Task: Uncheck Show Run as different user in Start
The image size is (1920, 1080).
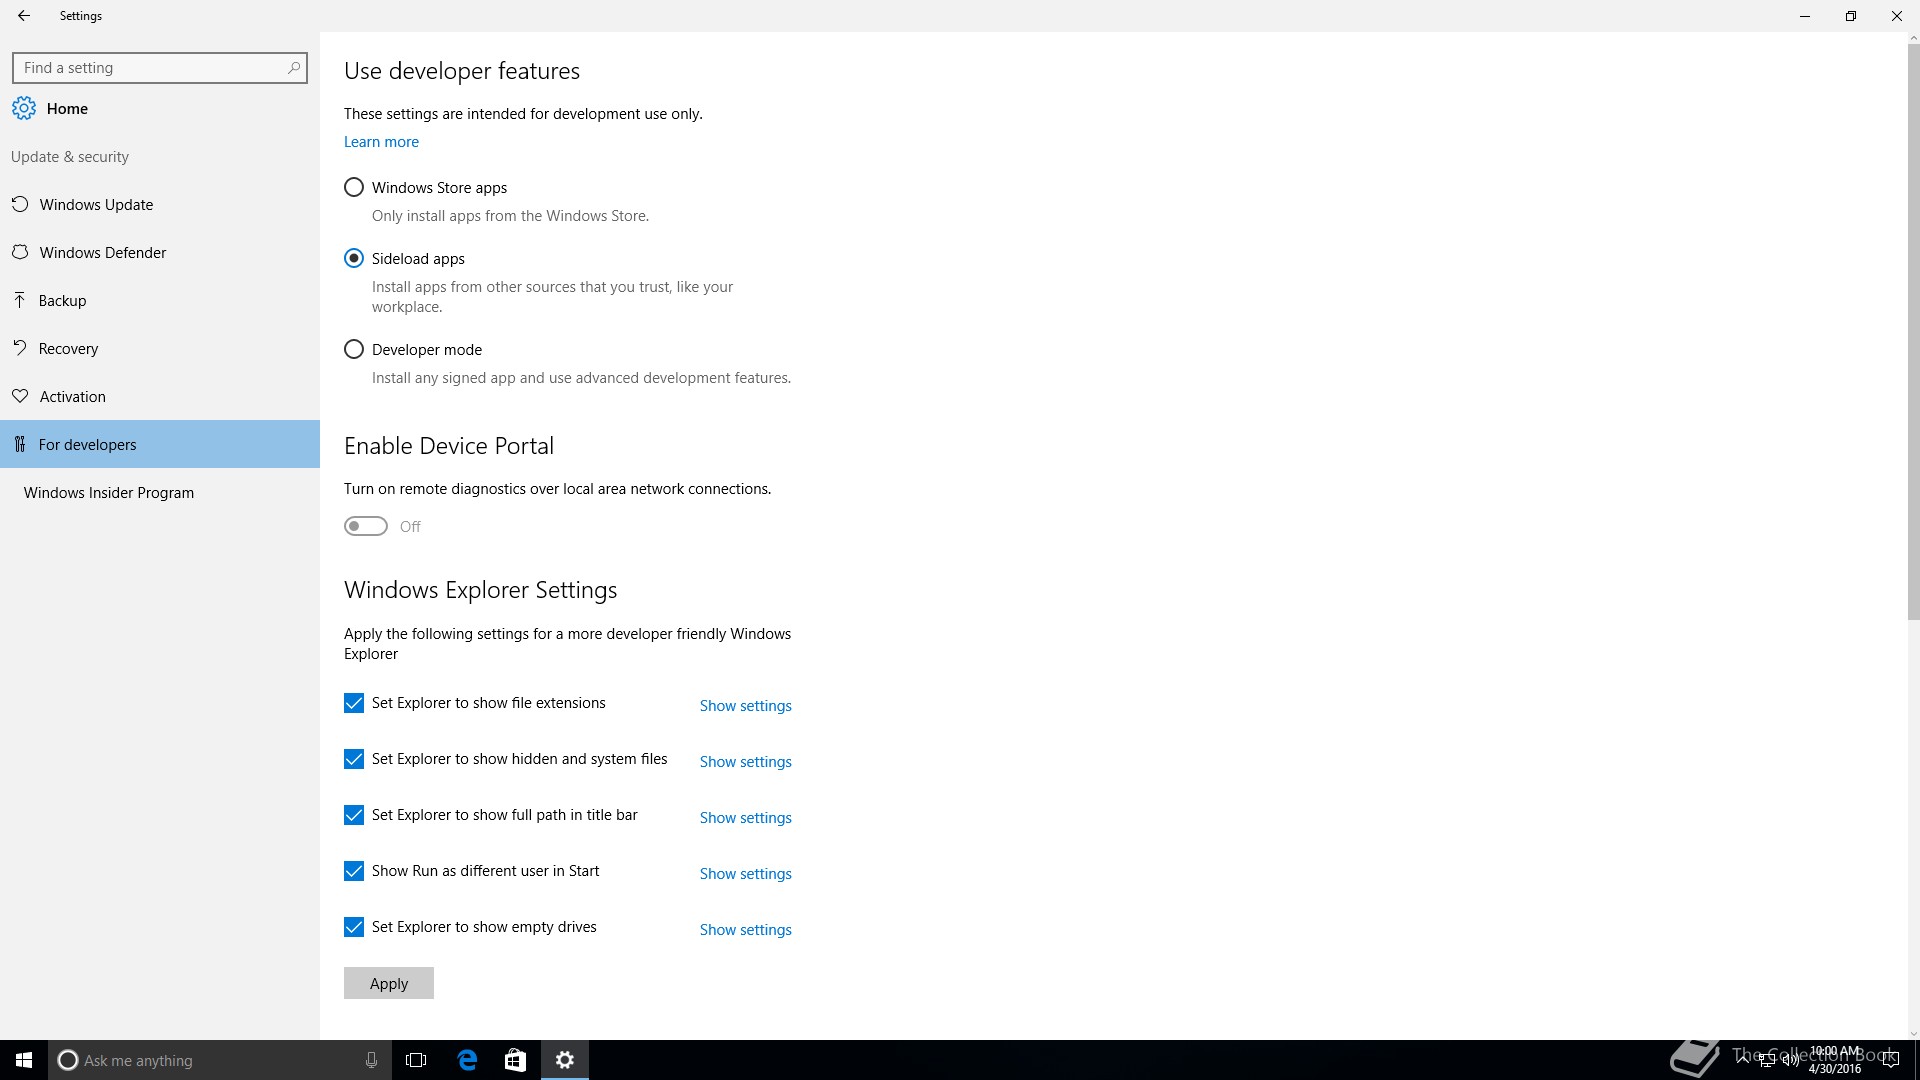Action: click(354, 871)
